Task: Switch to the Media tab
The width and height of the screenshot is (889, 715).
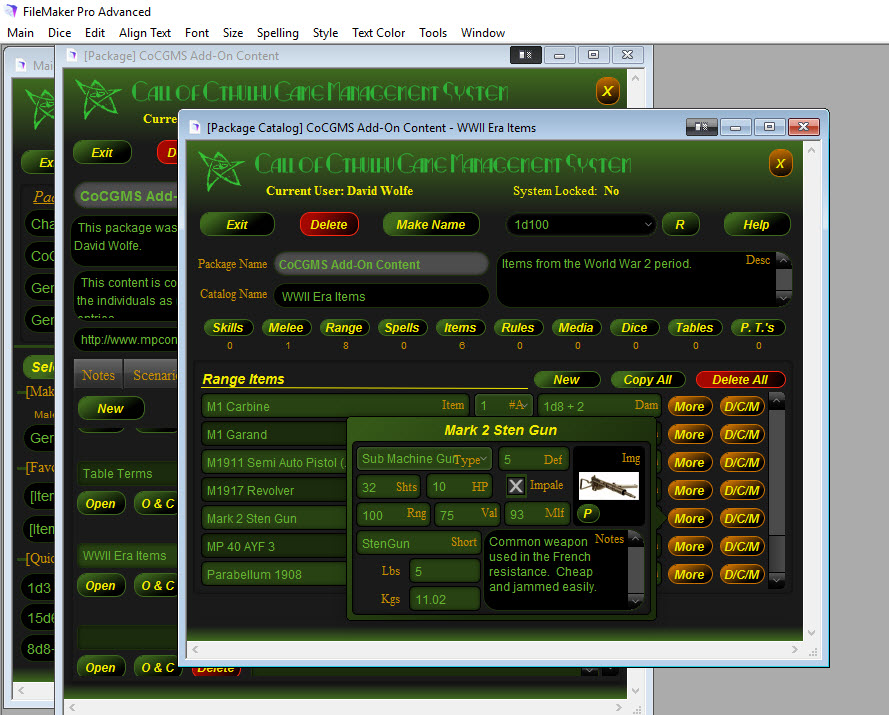Action: click(x=576, y=328)
